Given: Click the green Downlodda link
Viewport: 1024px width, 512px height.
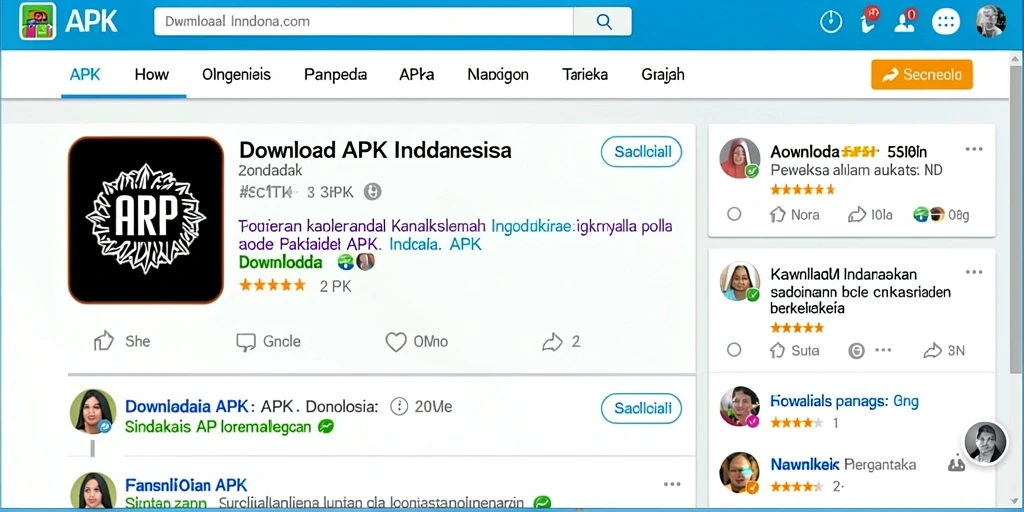Looking at the screenshot, I should 280,263.
